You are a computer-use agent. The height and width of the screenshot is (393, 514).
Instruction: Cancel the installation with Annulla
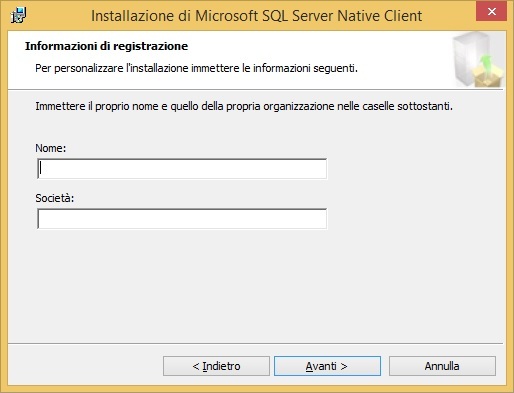442,366
